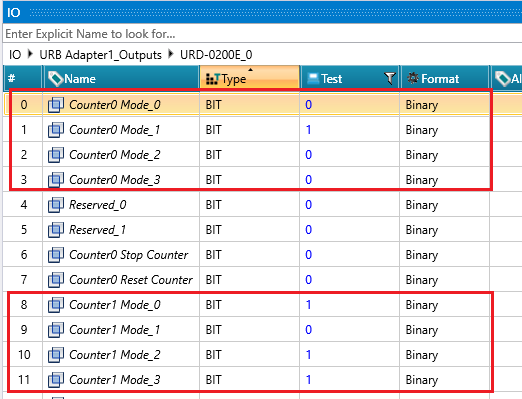Open Format dropdown for Counter1 Mode_3
522x399 pixels.
445,380
